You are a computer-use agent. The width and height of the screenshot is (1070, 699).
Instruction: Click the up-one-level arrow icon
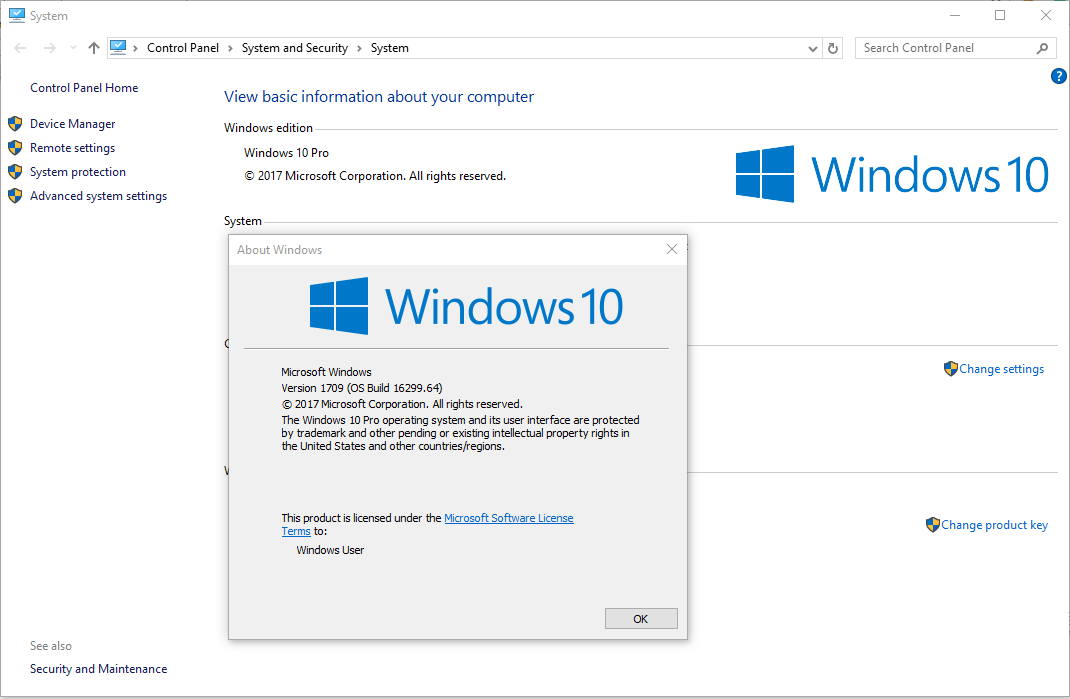point(93,47)
